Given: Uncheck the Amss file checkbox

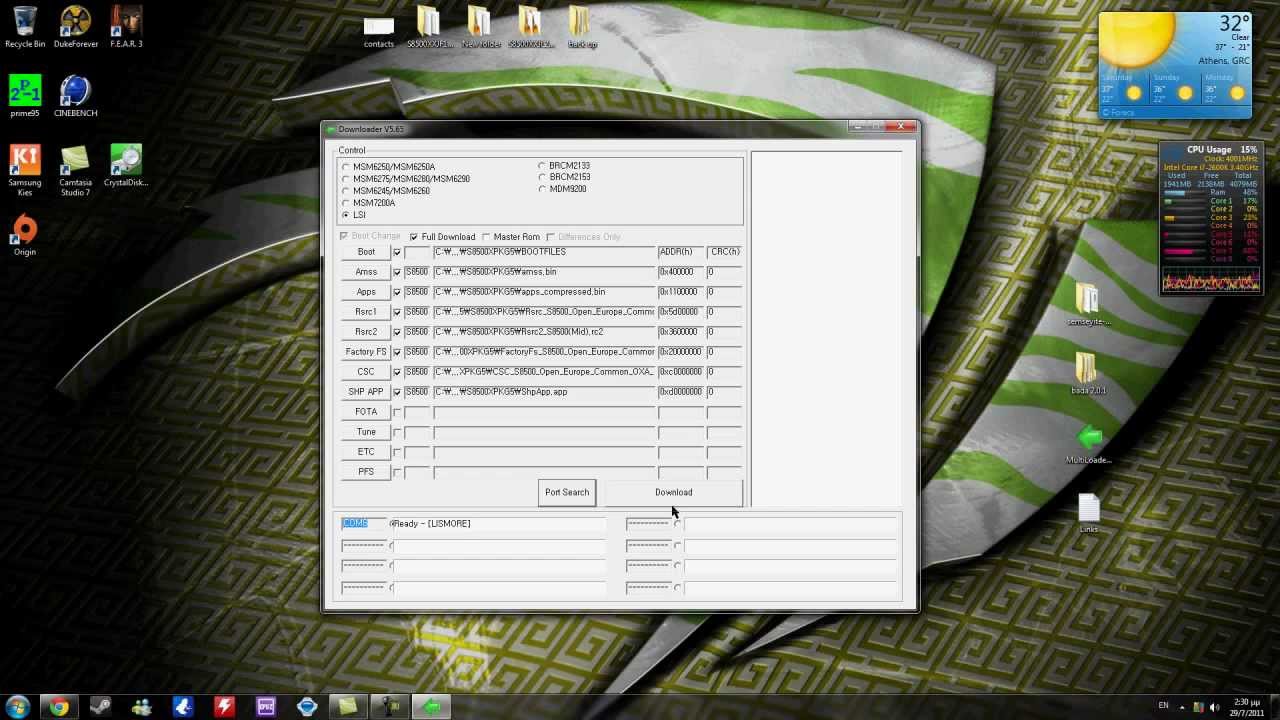Looking at the screenshot, I should click(x=397, y=272).
